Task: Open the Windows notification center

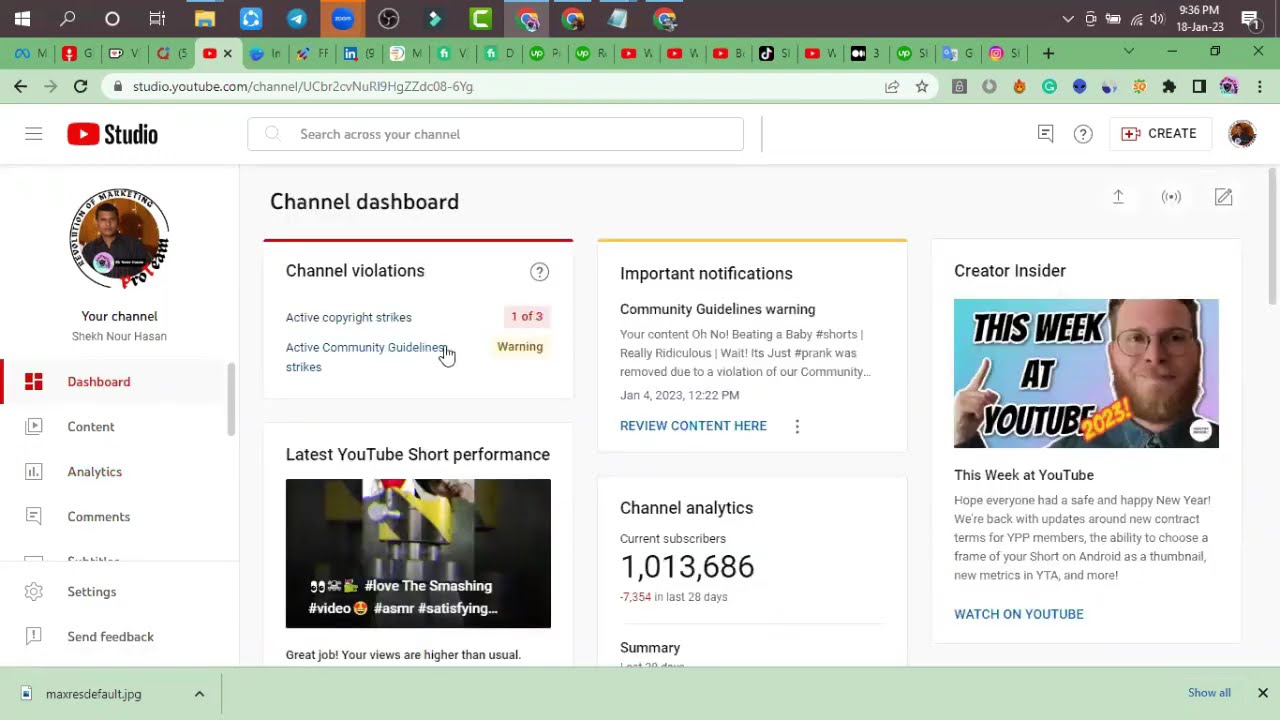Action: (1249, 19)
